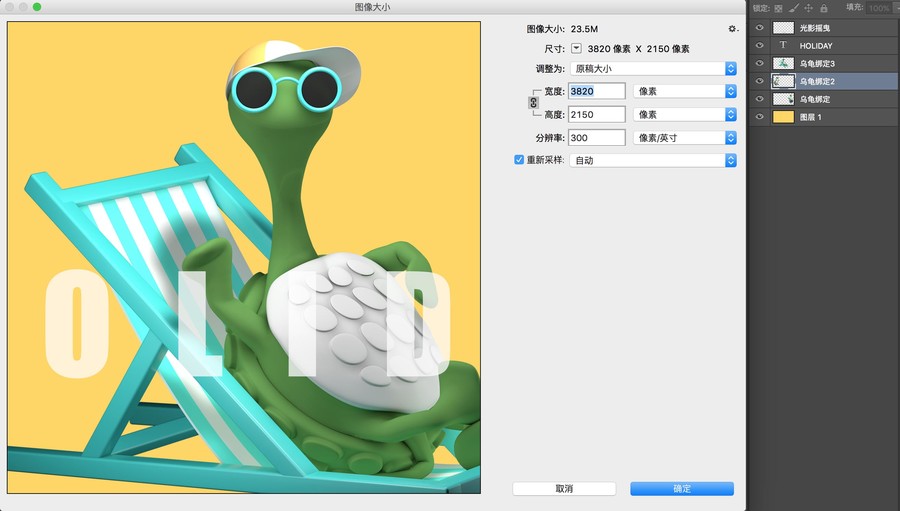The image size is (900, 511).
Task: Hide the 乌龟绑定3 layer
Action: 759,63
